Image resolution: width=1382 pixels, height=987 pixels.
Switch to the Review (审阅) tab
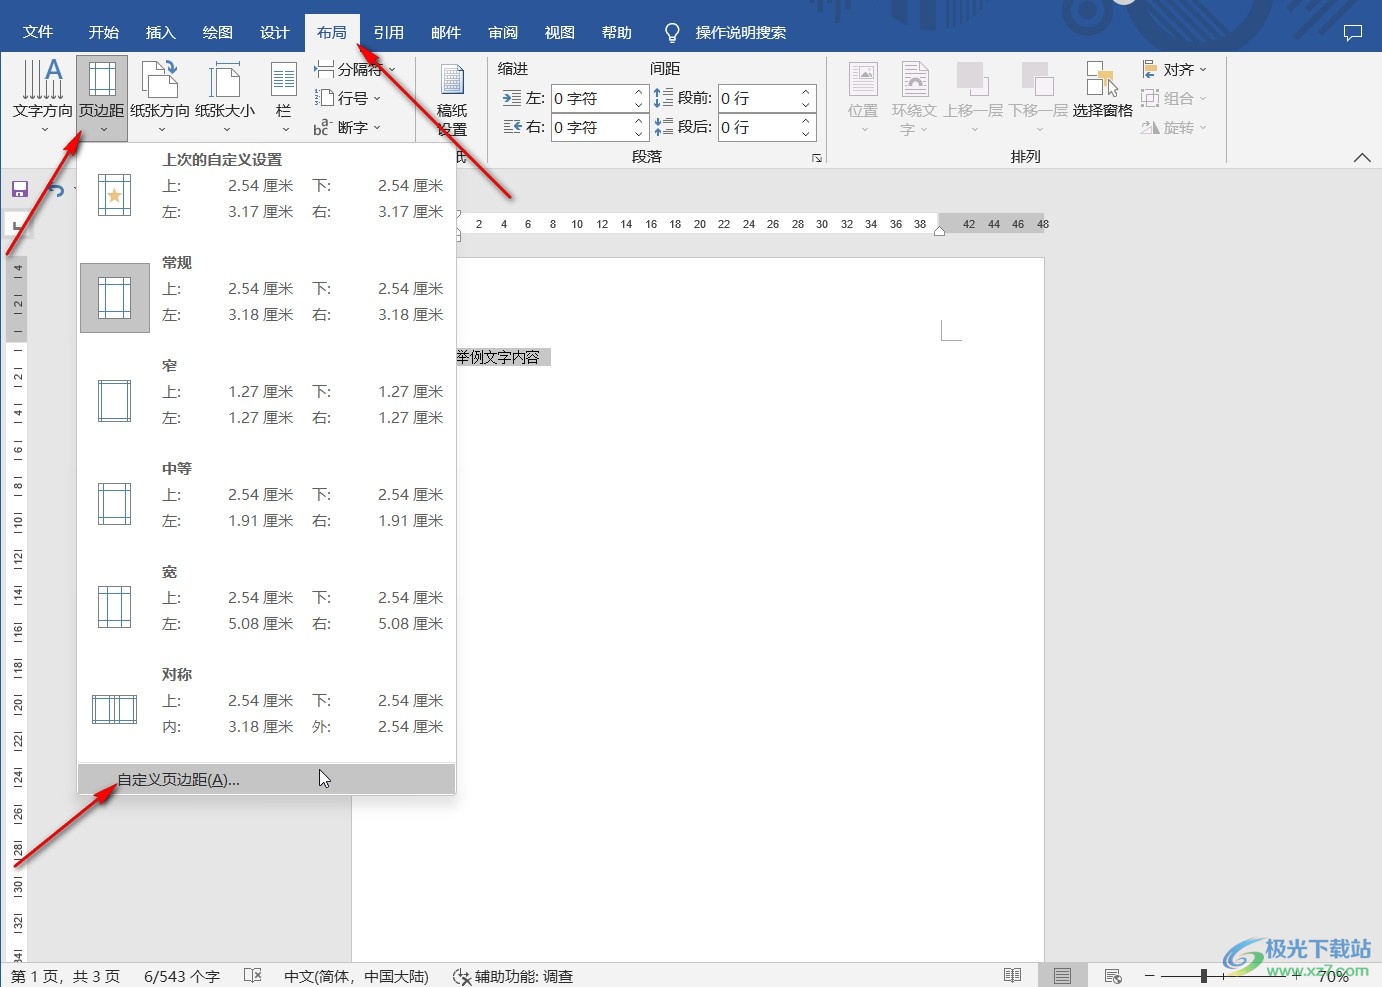click(x=503, y=32)
